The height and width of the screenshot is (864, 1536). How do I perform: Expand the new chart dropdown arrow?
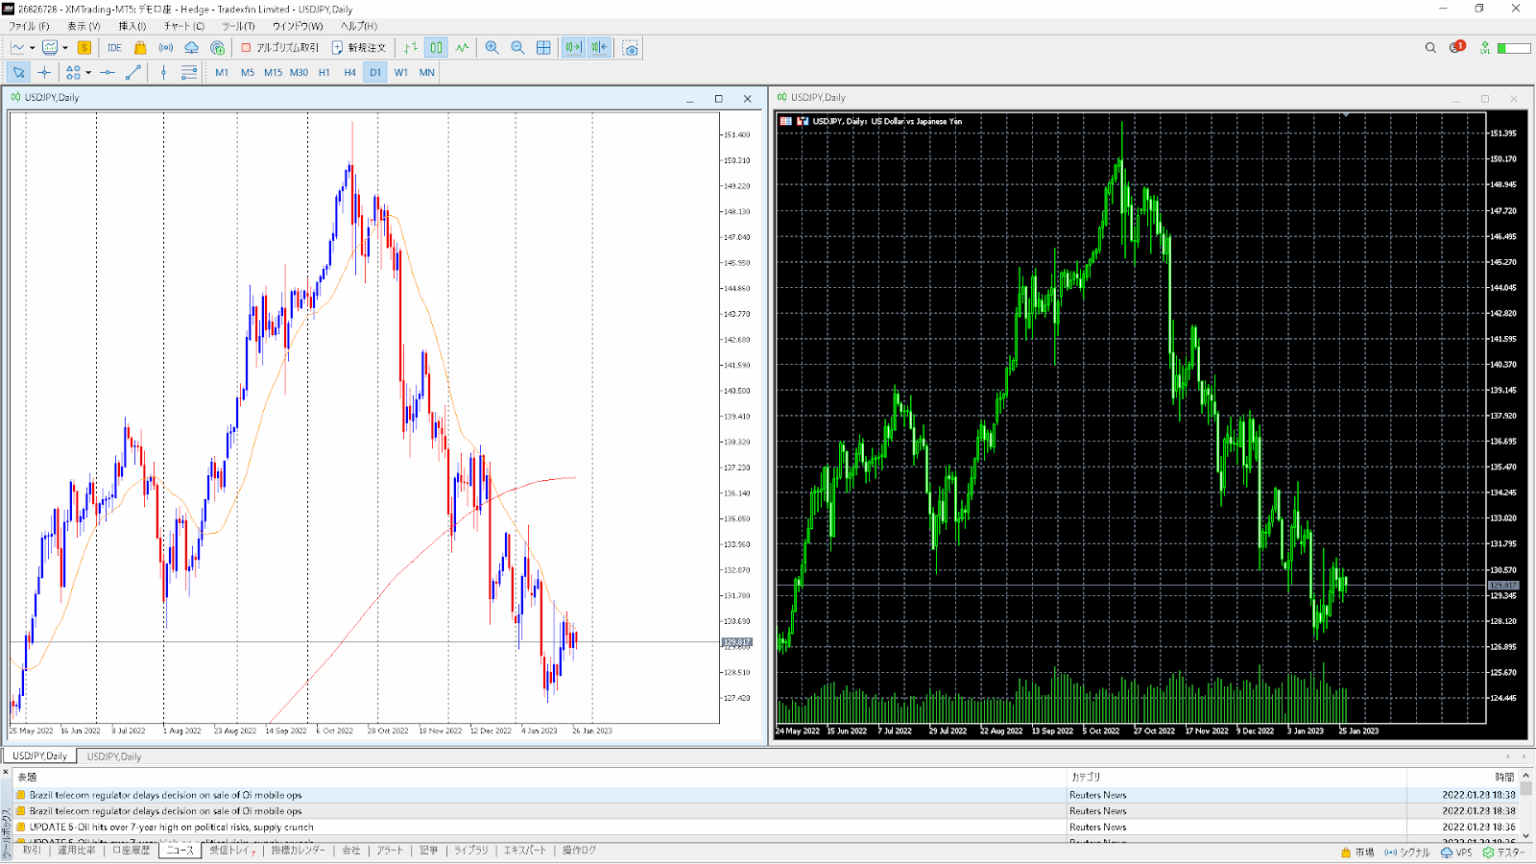32,48
